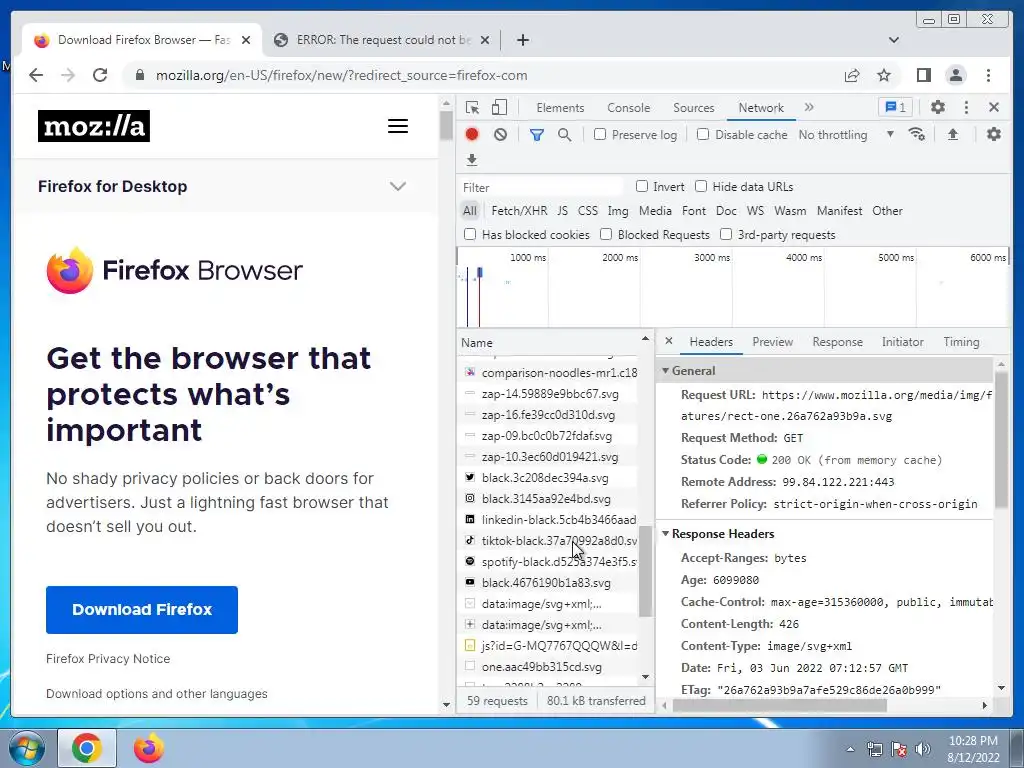Screen dimensions: 1024x768
Task: Share this page icon in address bar
Action: click(852, 76)
